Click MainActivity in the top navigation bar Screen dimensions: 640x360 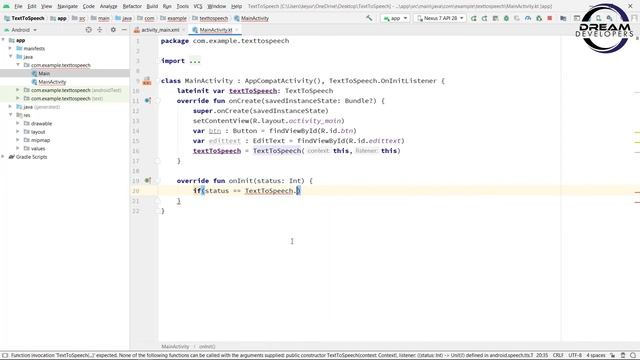click(251, 18)
